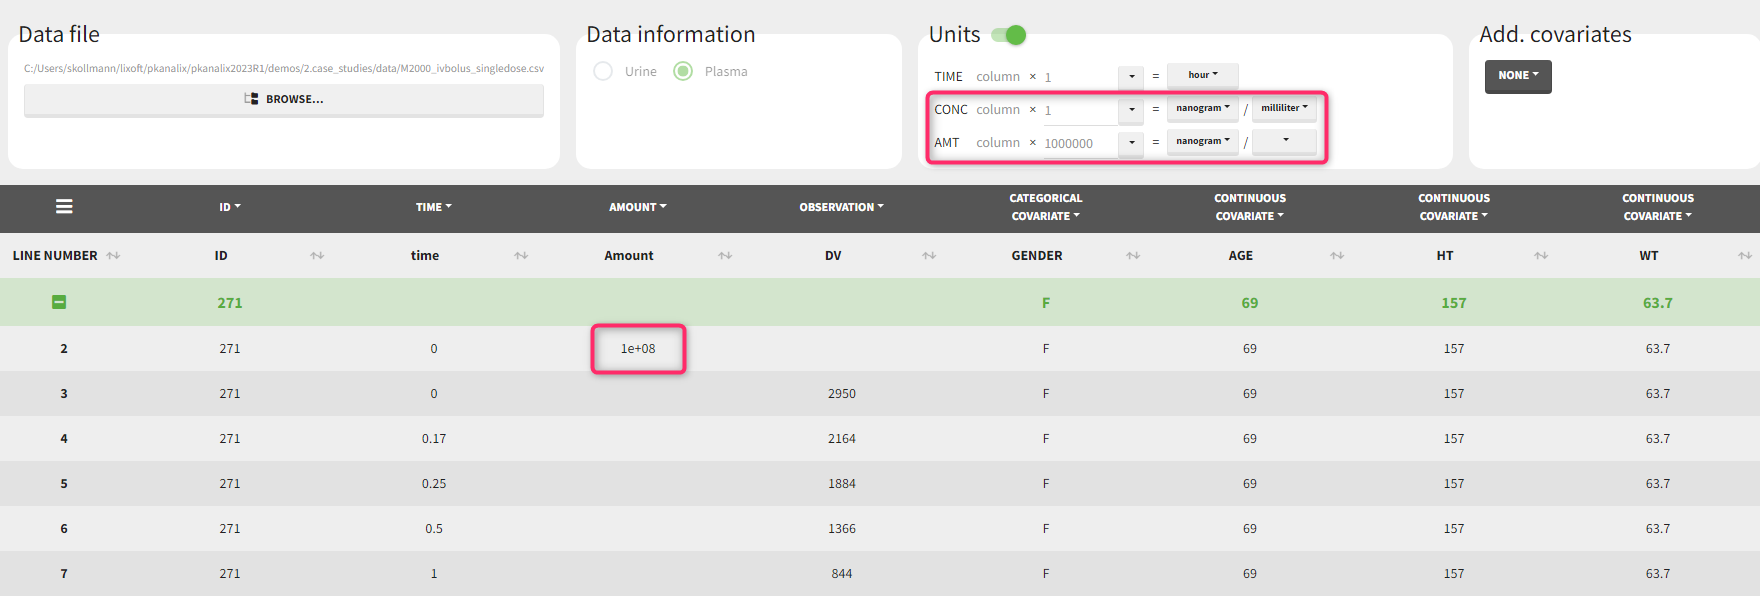The height and width of the screenshot is (596, 1760).
Task: Click the NONE additional covariates button
Action: [x=1517, y=76]
